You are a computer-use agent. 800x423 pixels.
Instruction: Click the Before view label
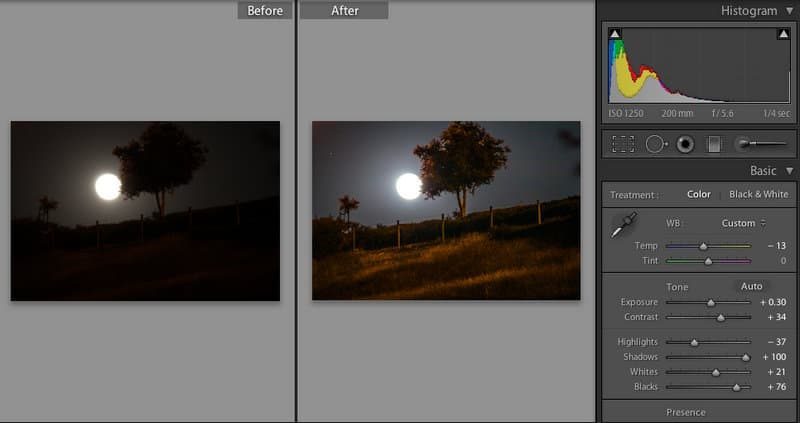[x=264, y=11]
